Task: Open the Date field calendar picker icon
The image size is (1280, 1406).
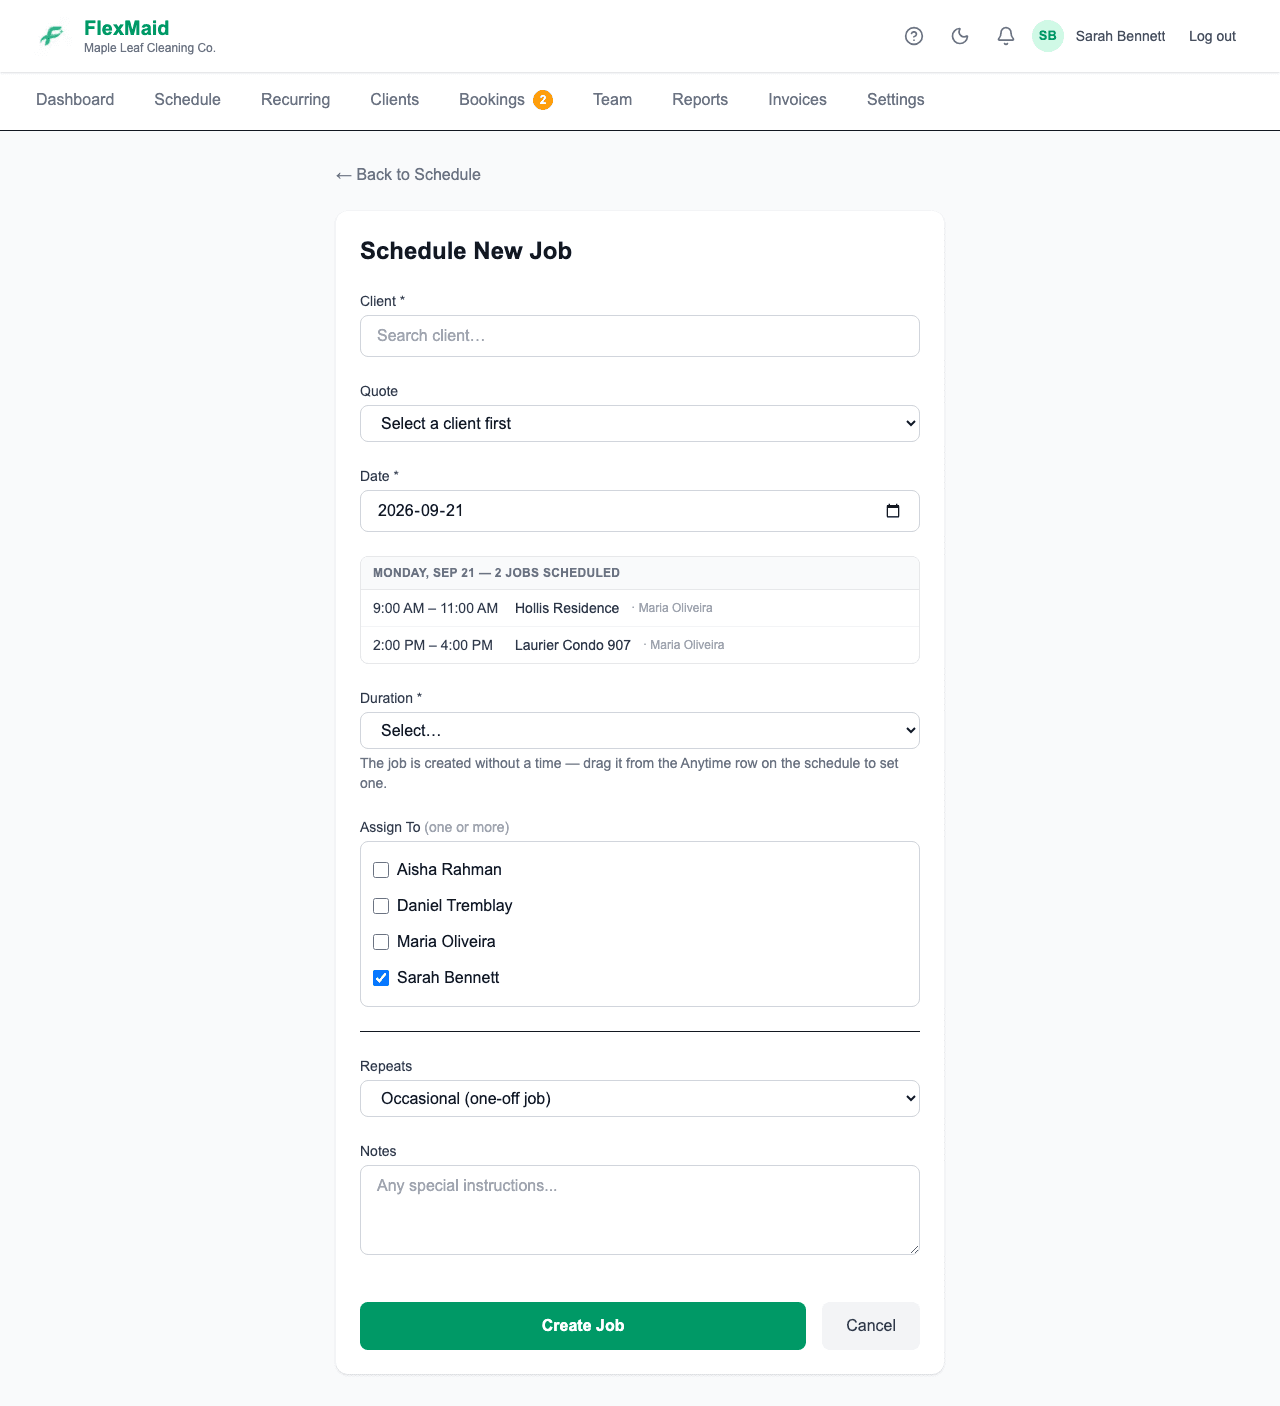Action: click(x=893, y=511)
